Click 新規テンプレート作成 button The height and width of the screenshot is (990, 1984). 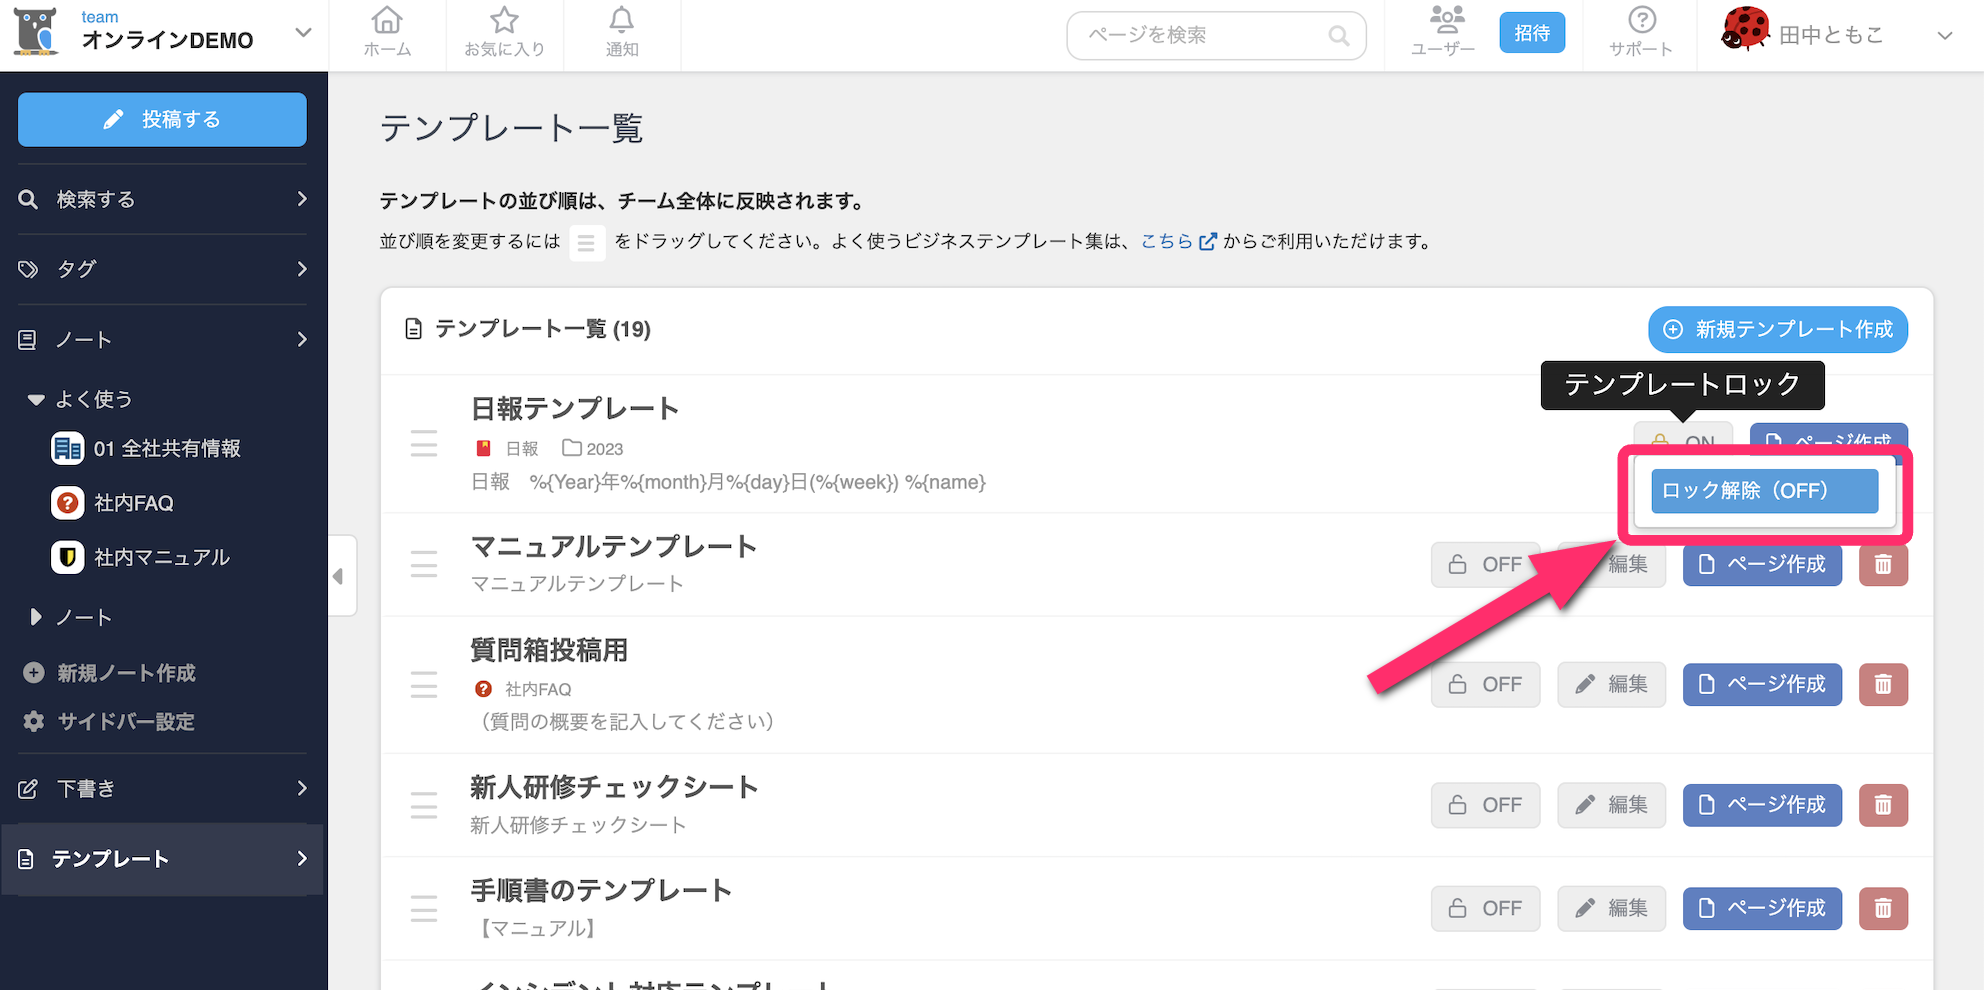(1777, 329)
